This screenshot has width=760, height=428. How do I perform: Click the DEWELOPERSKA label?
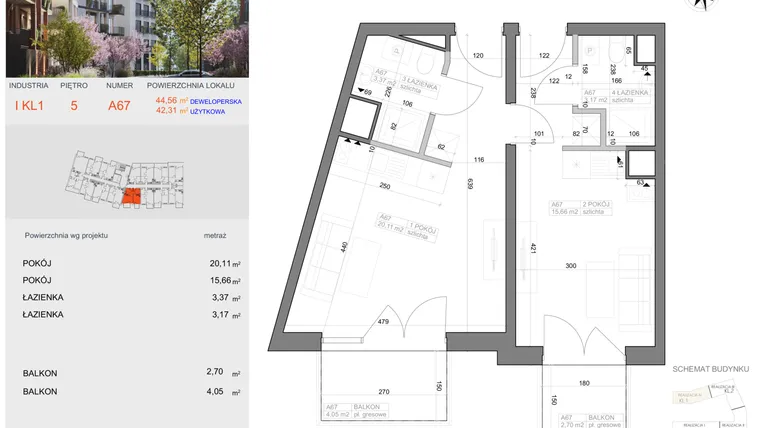(216, 102)
